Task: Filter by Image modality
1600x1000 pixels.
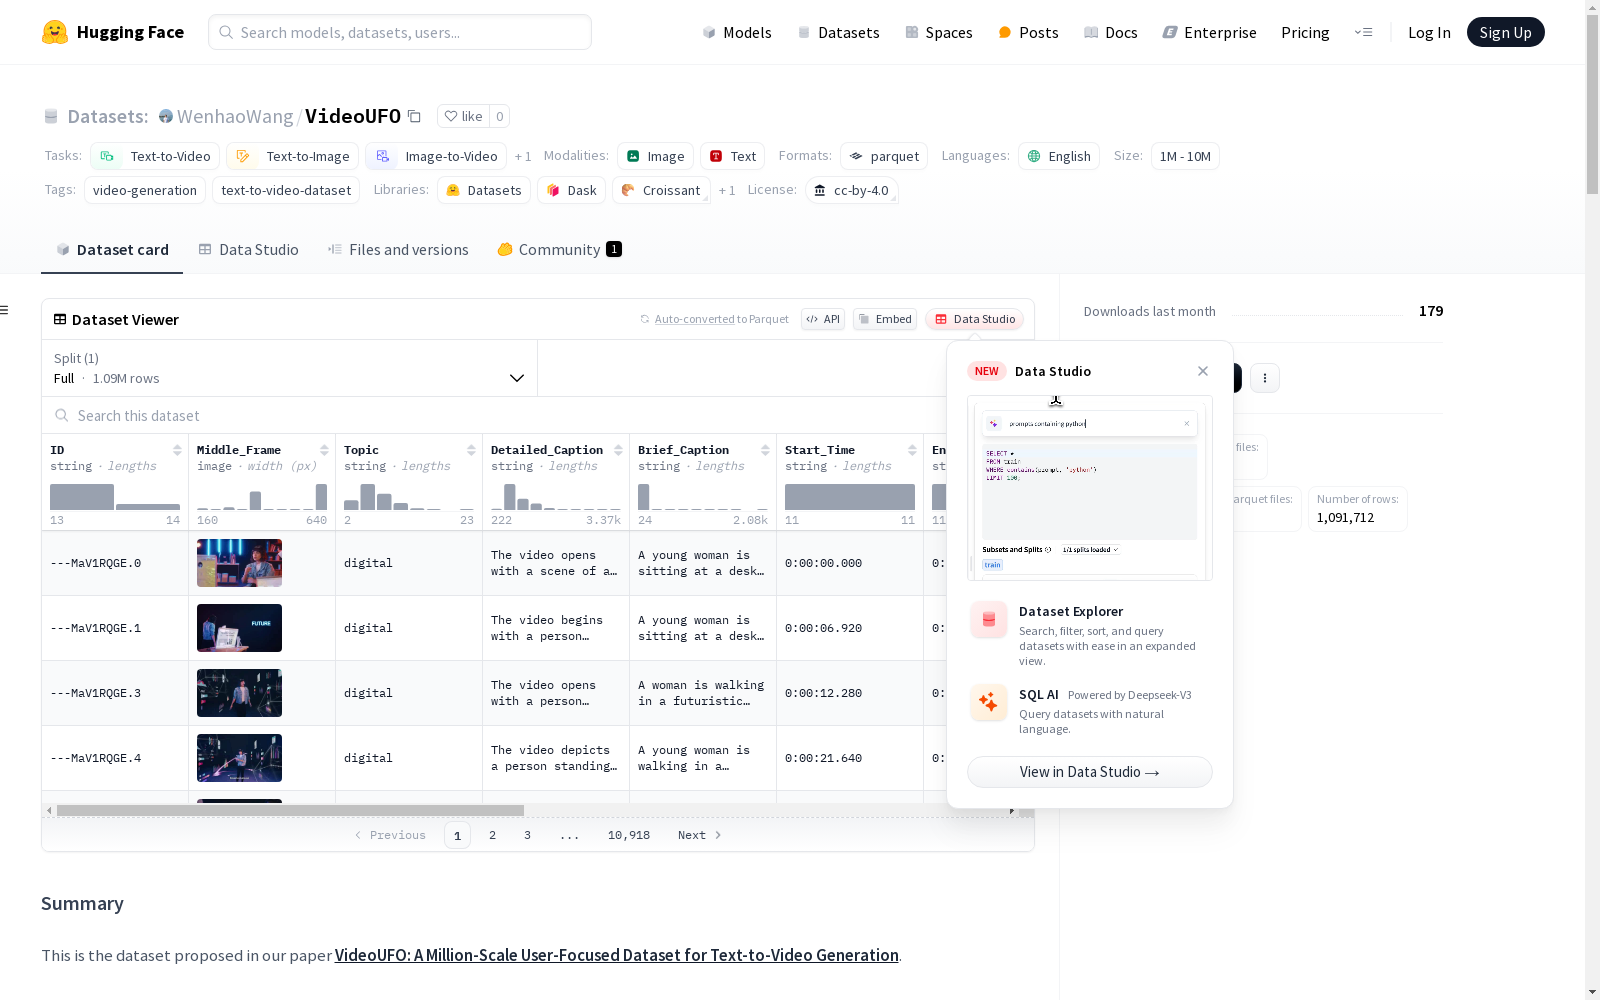Action: click(656, 156)
